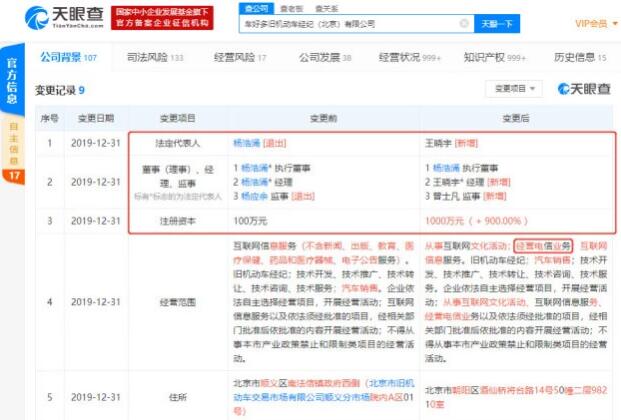Open the 历史信息 tab
Viewport: 621px width, 420px height.
580,57
